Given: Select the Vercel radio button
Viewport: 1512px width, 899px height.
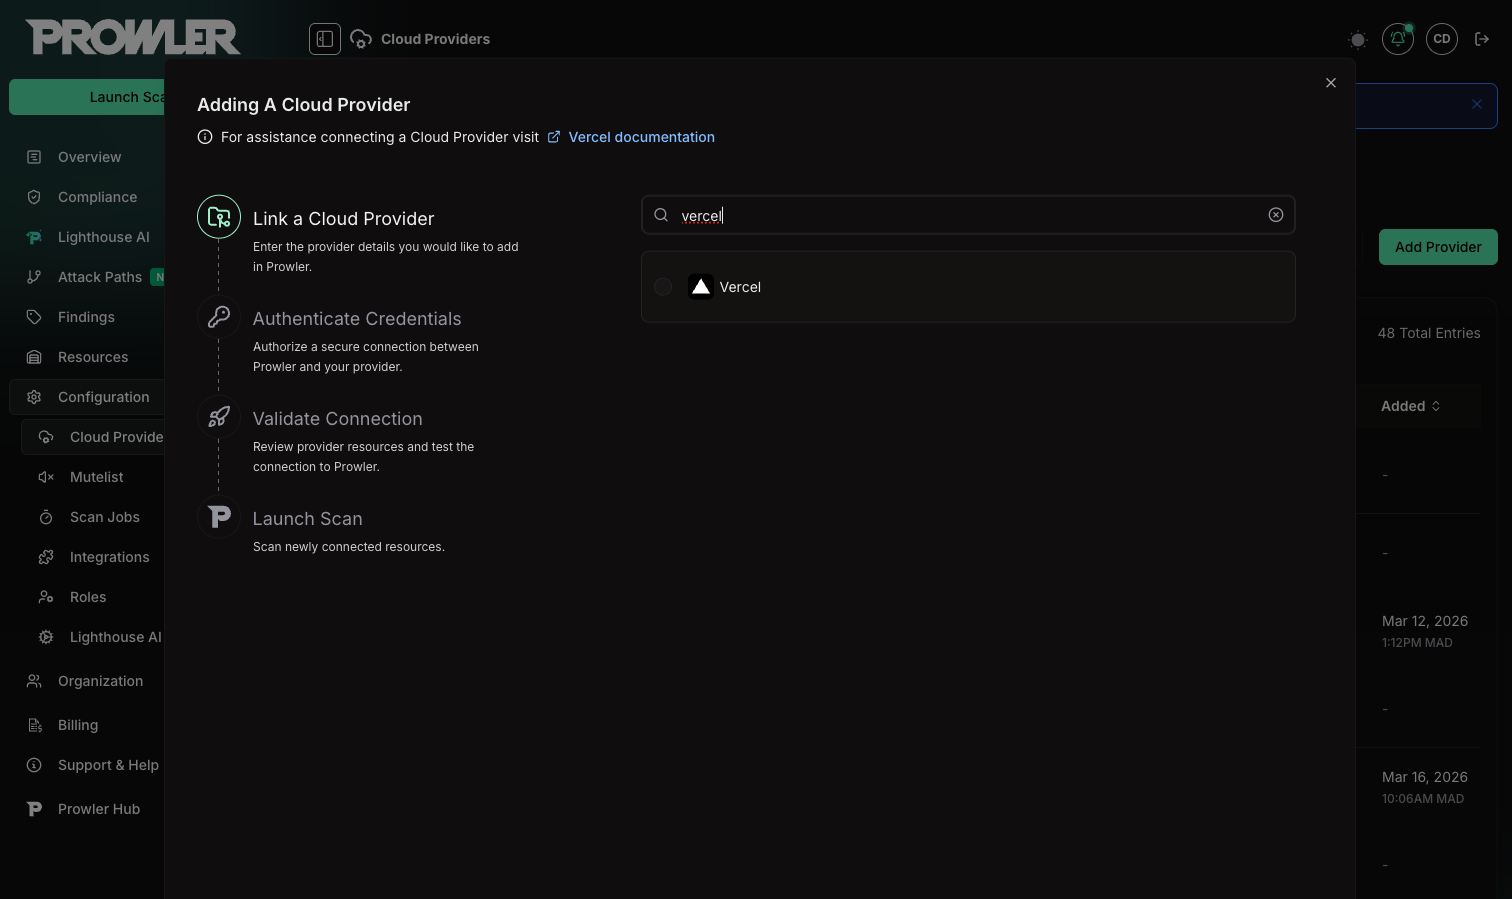Looking at the screenshot, I should click(x=663, y=287).
